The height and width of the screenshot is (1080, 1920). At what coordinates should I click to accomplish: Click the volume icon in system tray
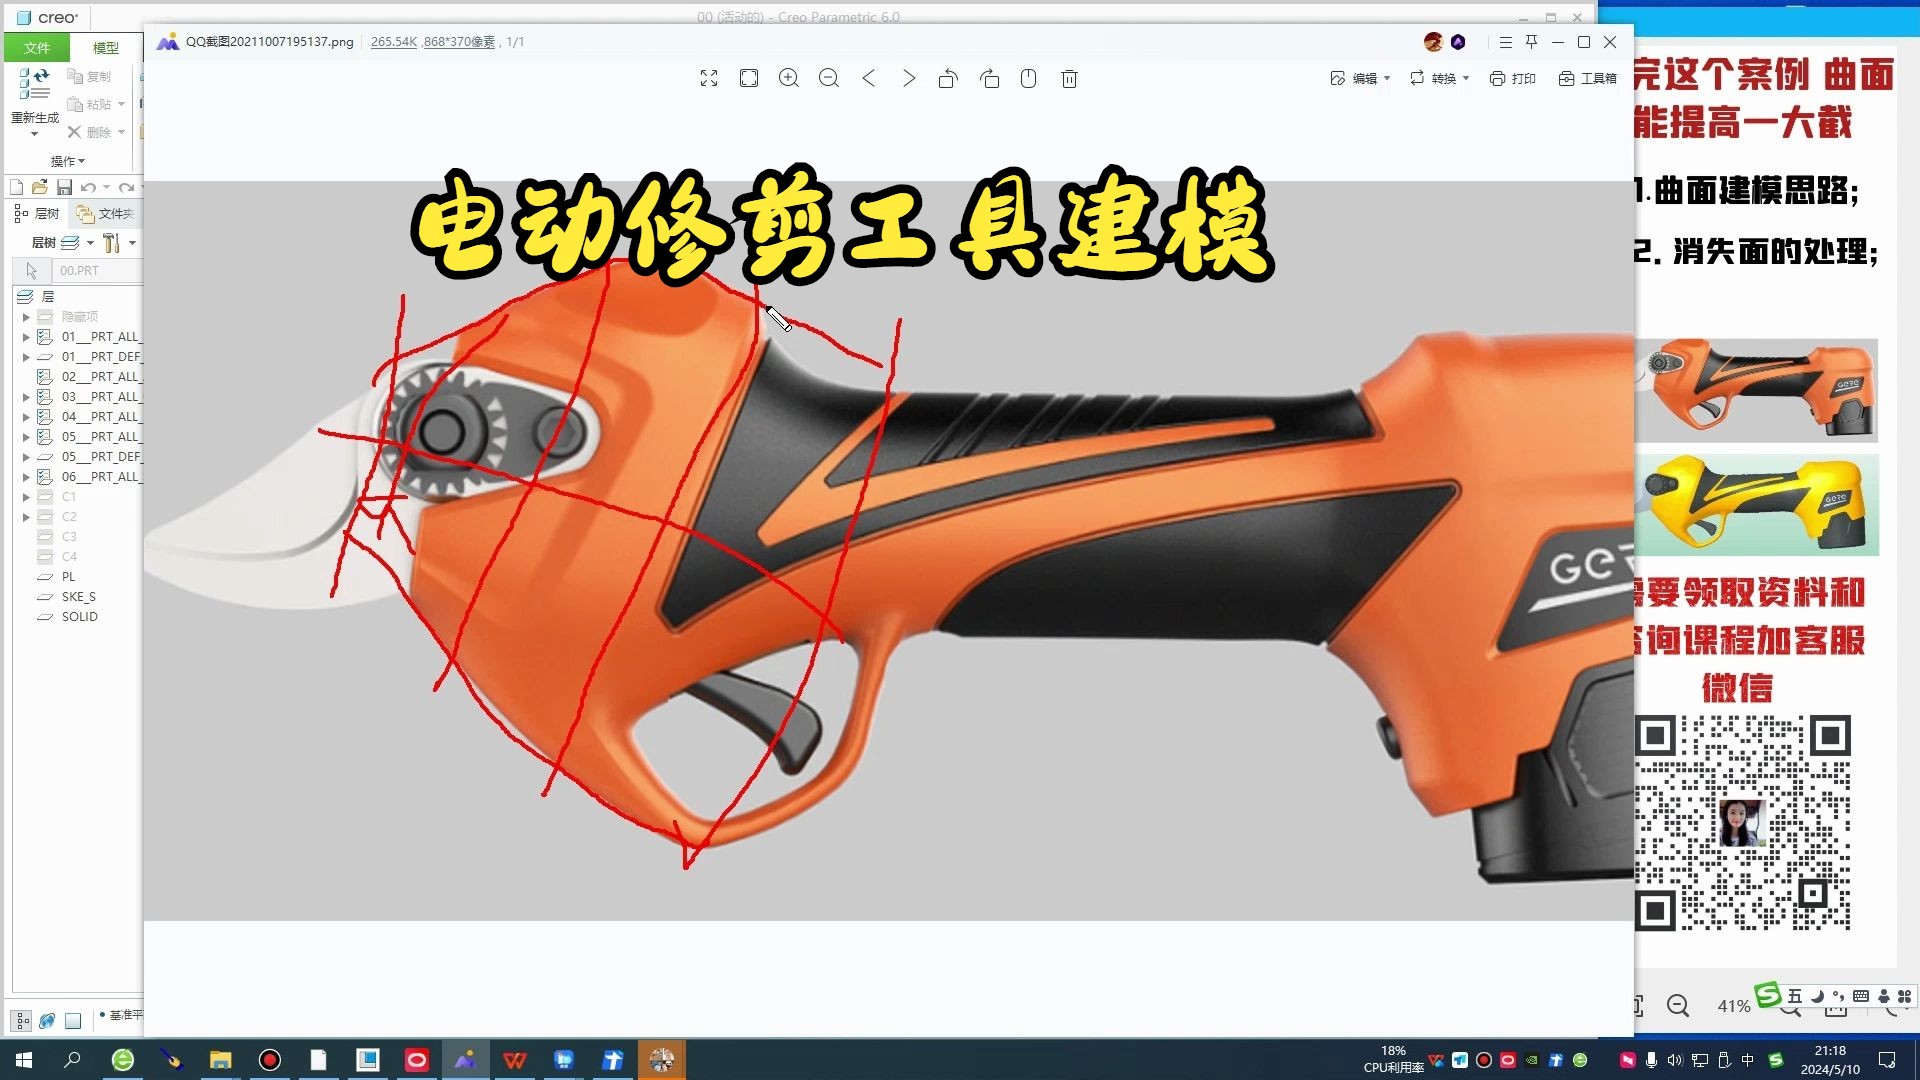point(1675,1060)
